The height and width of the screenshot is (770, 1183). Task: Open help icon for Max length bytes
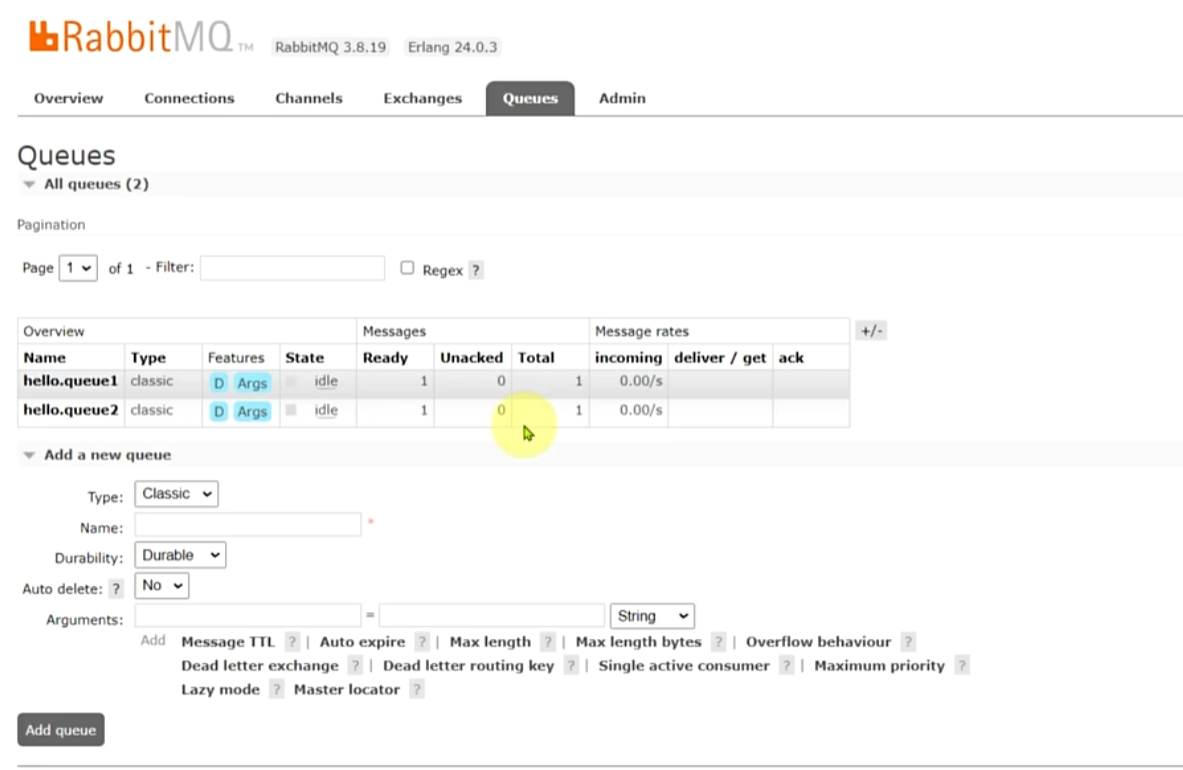719,642
